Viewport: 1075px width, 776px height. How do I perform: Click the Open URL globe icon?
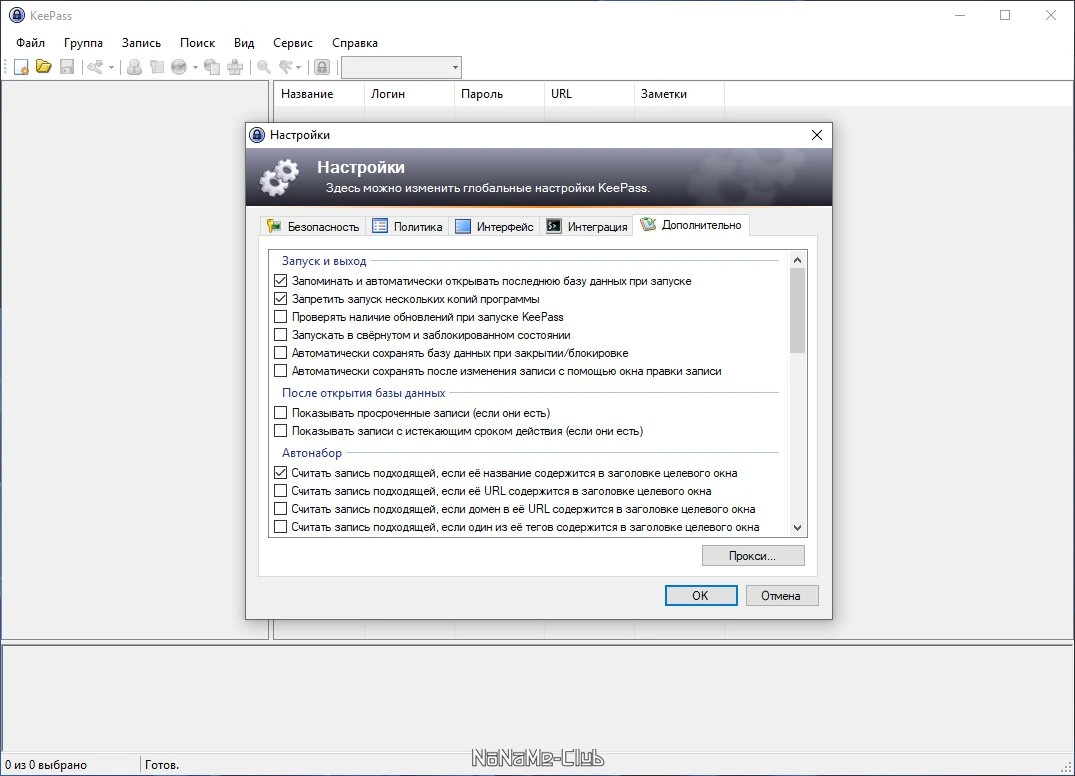click(x=179, y=66)
